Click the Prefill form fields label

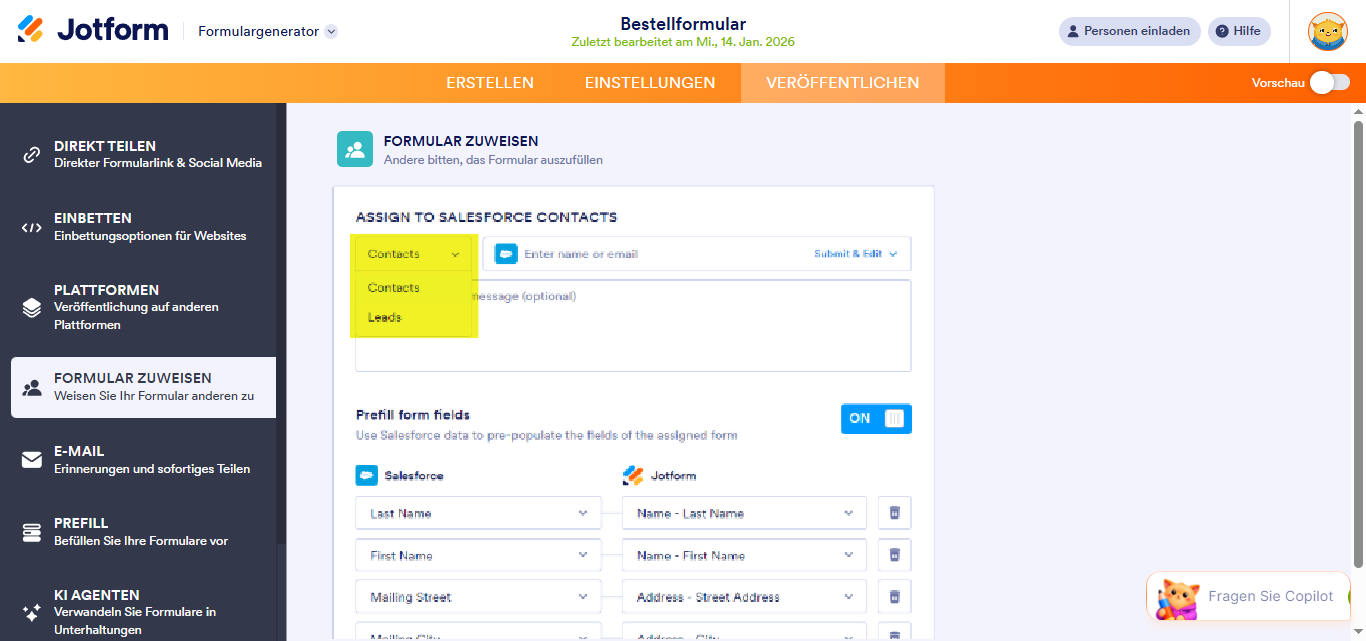[413, 415]
